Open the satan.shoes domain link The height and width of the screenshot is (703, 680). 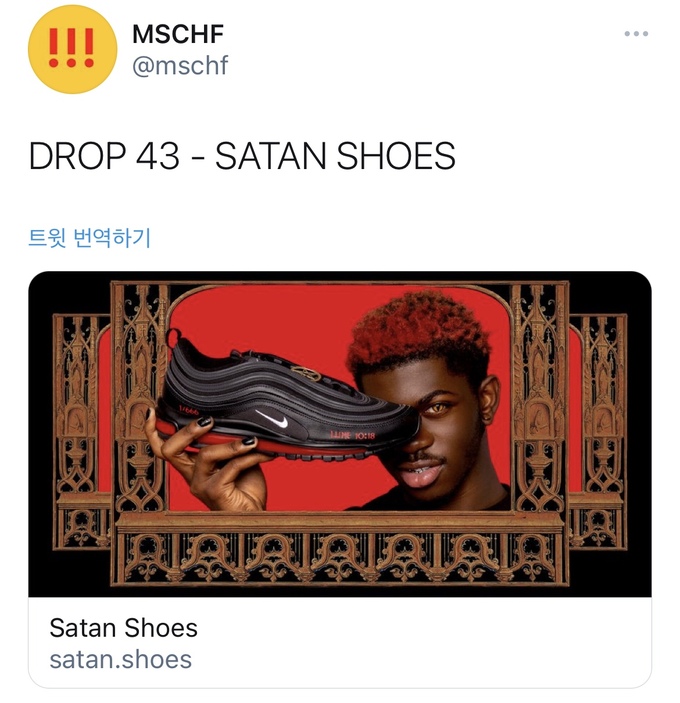(121, 659)
